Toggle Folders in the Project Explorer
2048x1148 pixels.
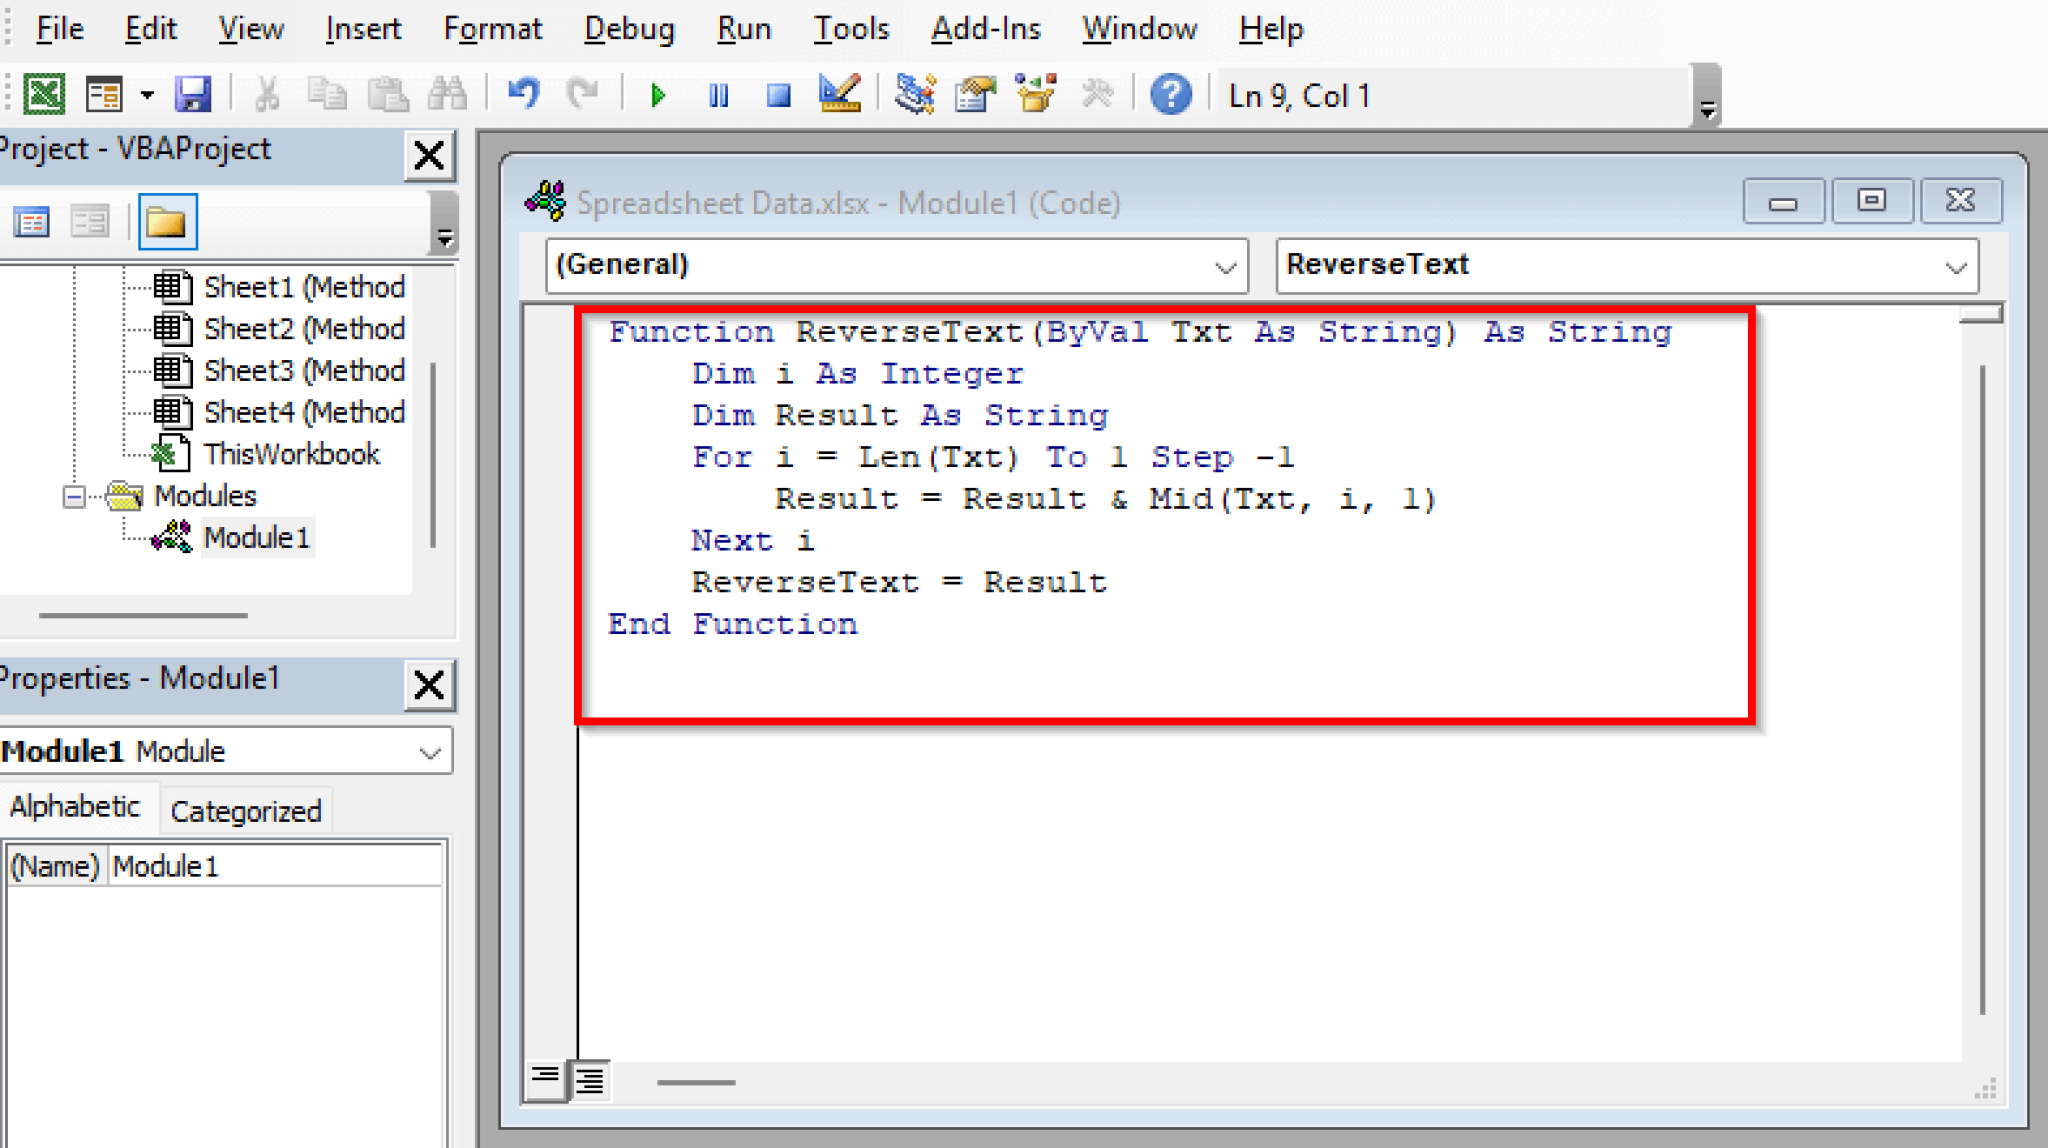coord(167,221)
